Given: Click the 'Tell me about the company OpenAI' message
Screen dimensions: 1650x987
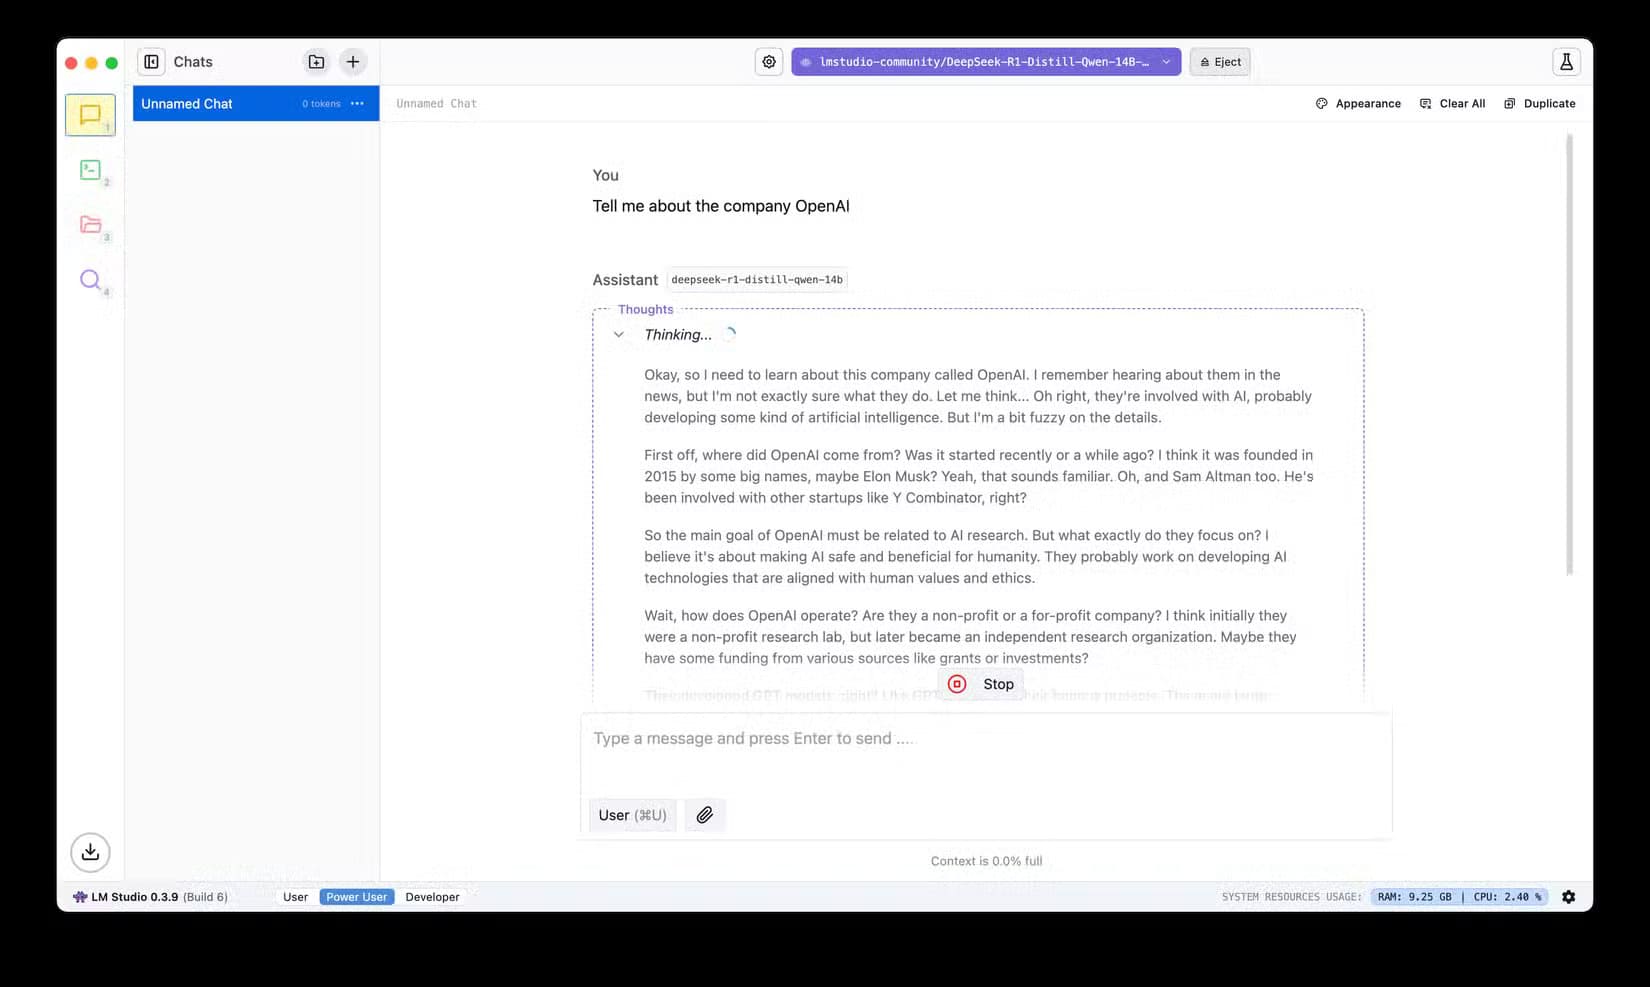Looking at the screenshot, I should [721, 206].
